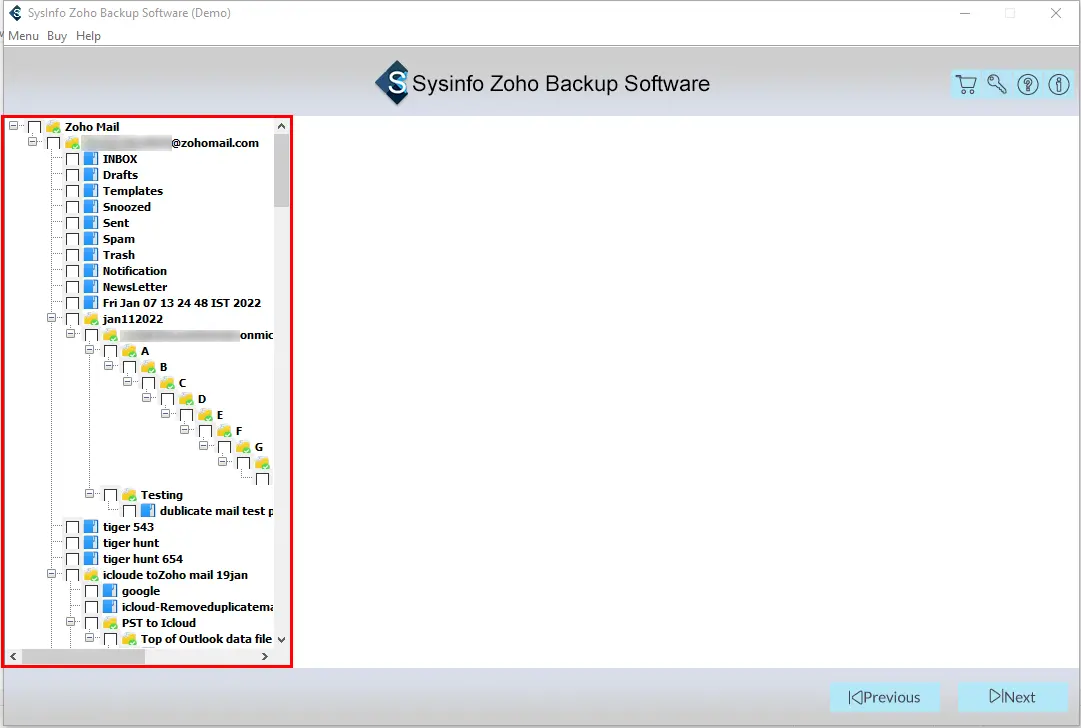
Task: Tick the tiger hunt checkbox
Action: tap(72, 543)
